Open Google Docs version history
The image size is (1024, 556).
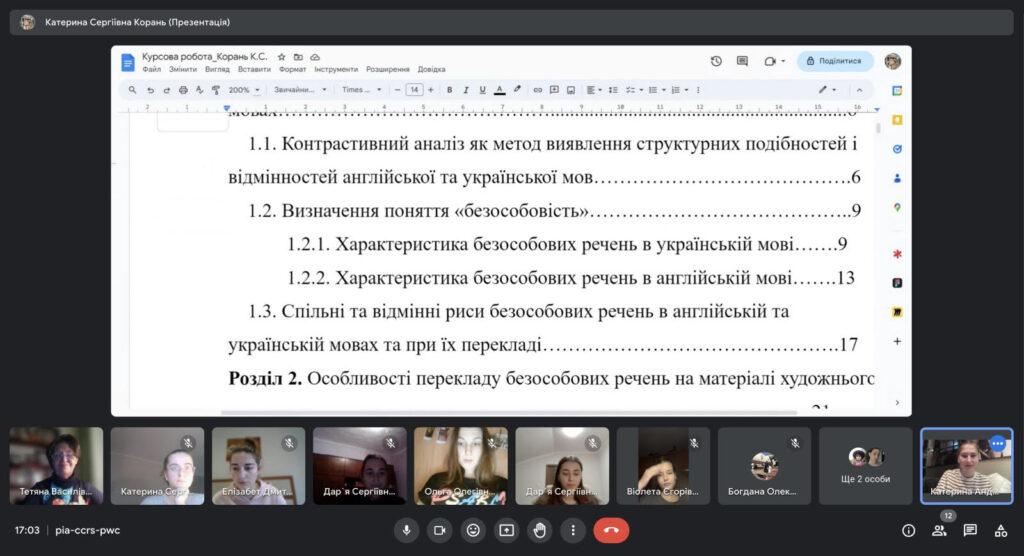tap(716, 61)
